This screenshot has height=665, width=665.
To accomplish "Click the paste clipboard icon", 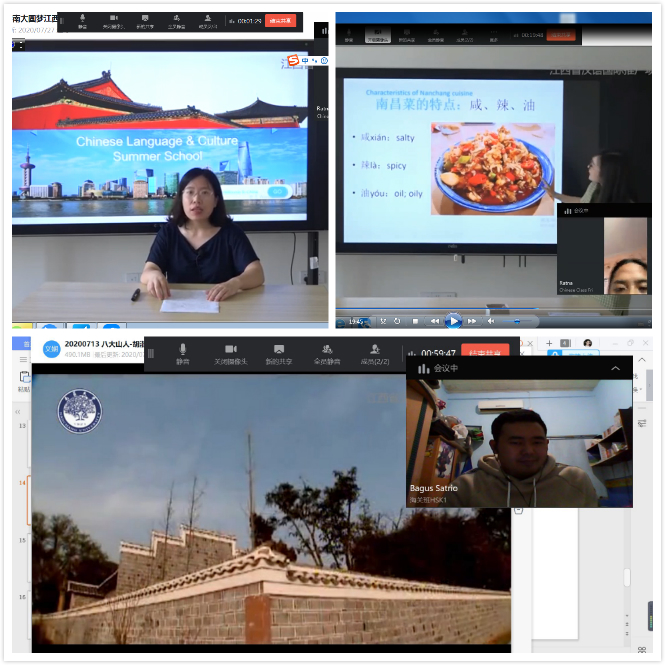I will pos(24,377).
